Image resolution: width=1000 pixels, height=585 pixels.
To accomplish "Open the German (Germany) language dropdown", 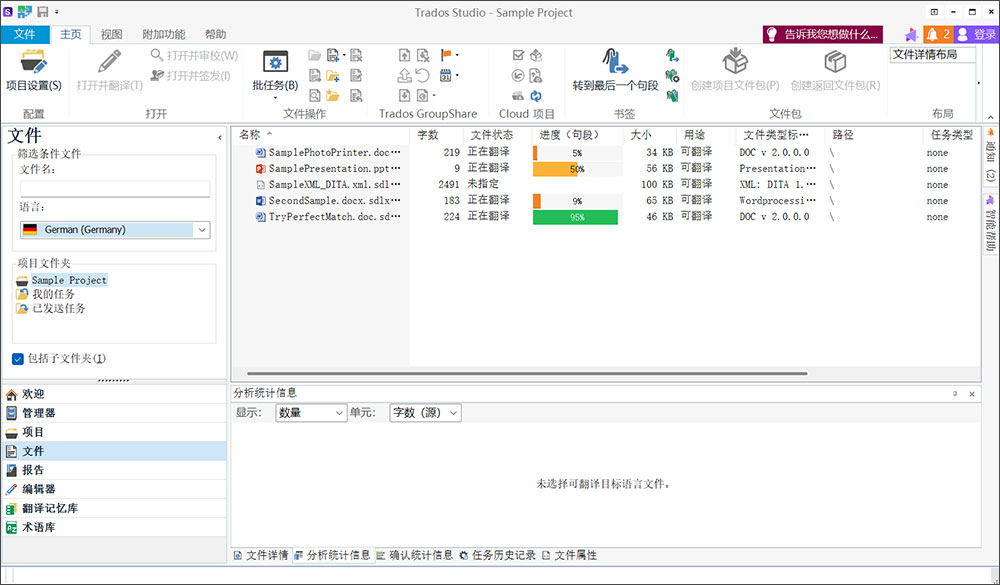I will (115, 230).
